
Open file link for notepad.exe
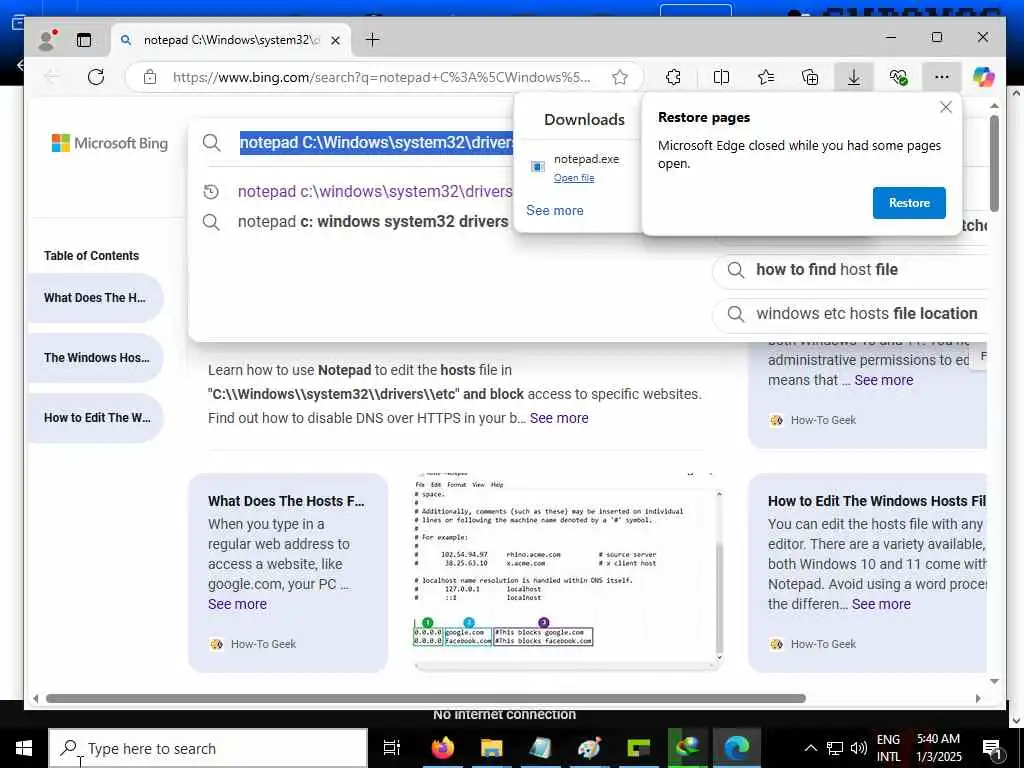pos(573,178)
